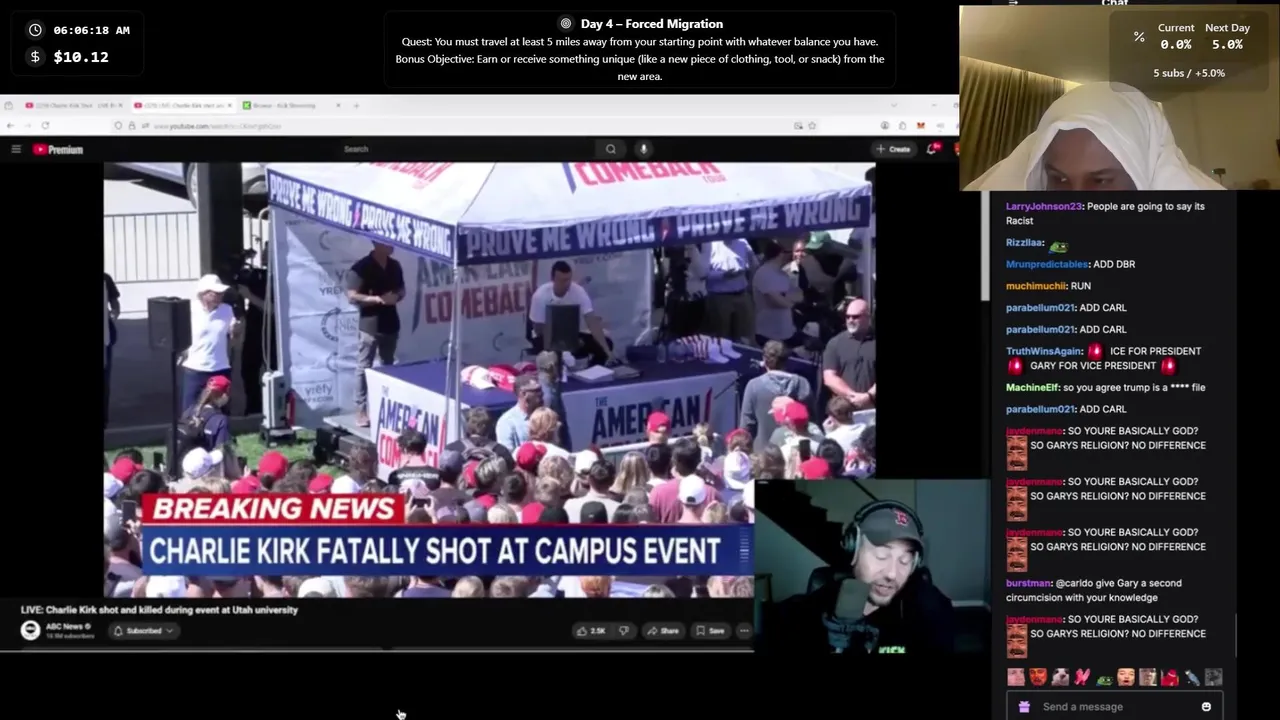Focus the YouTube Search field
The height and width of the screenshot is (720, 1280).
pyautogui.click(x=465, y=149)
